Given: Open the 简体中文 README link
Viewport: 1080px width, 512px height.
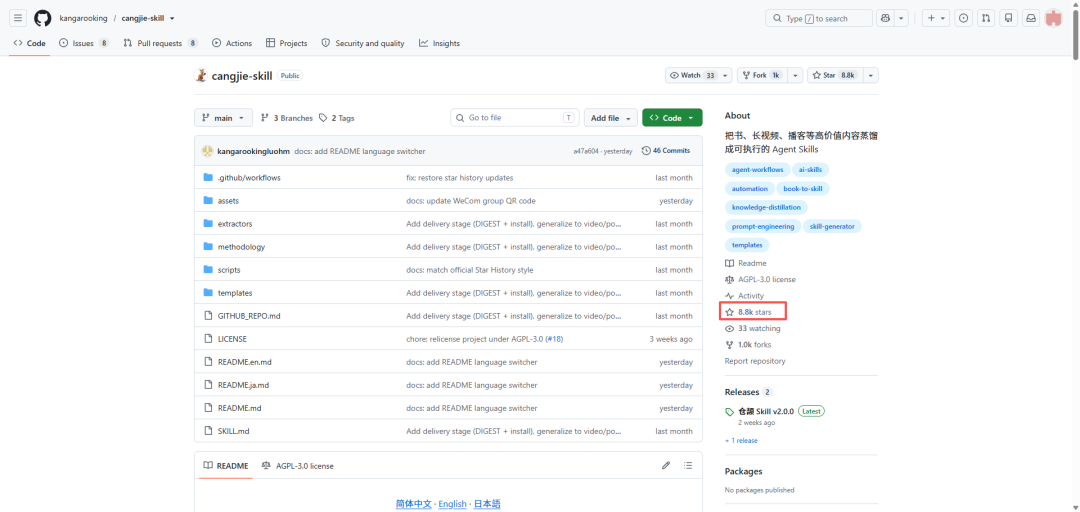Looking at the screenshot, I should 413,504.
